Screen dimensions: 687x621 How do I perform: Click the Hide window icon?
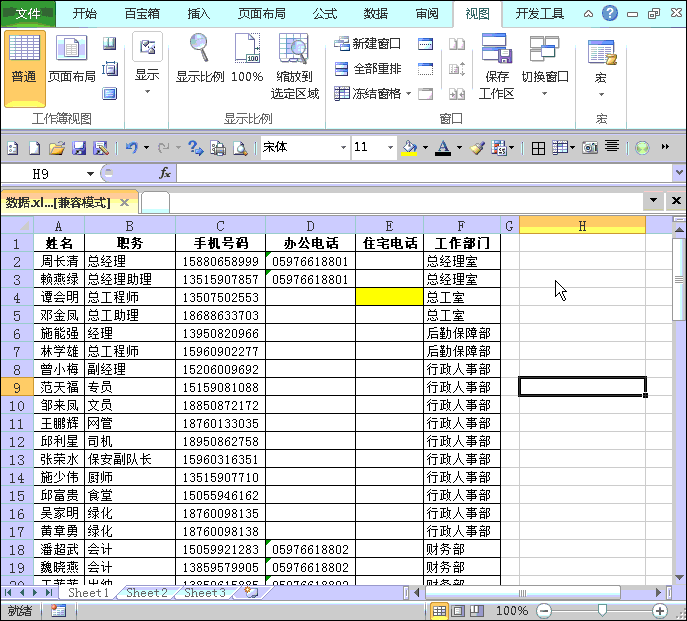point(425,69)
